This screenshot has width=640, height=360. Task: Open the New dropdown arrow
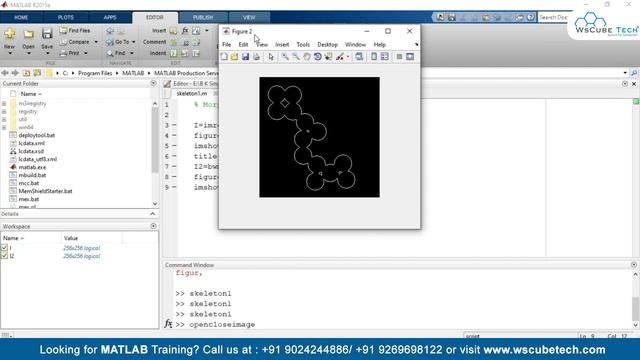pos(9,53)
